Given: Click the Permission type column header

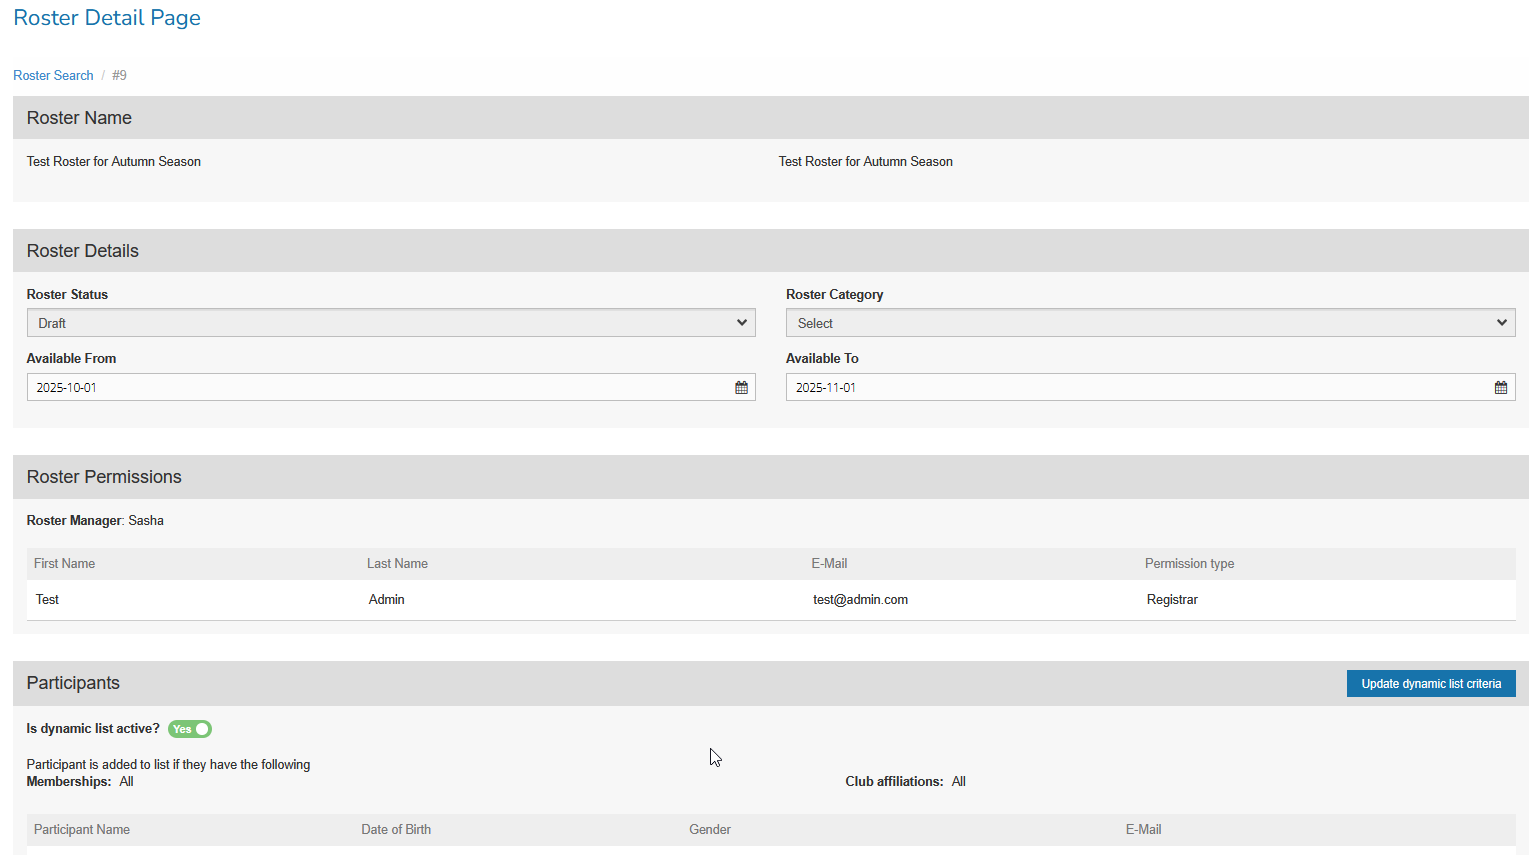Looking at the screenshot, I should 1189,564.
